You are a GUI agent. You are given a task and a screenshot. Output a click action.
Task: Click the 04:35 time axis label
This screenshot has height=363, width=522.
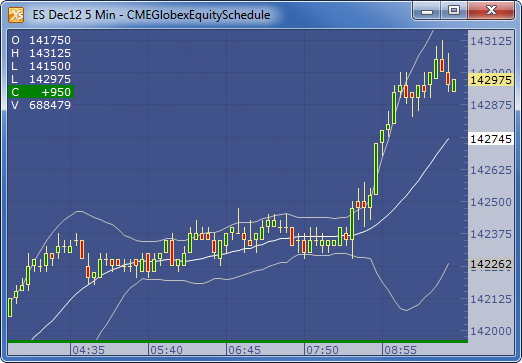click(89, 350)
